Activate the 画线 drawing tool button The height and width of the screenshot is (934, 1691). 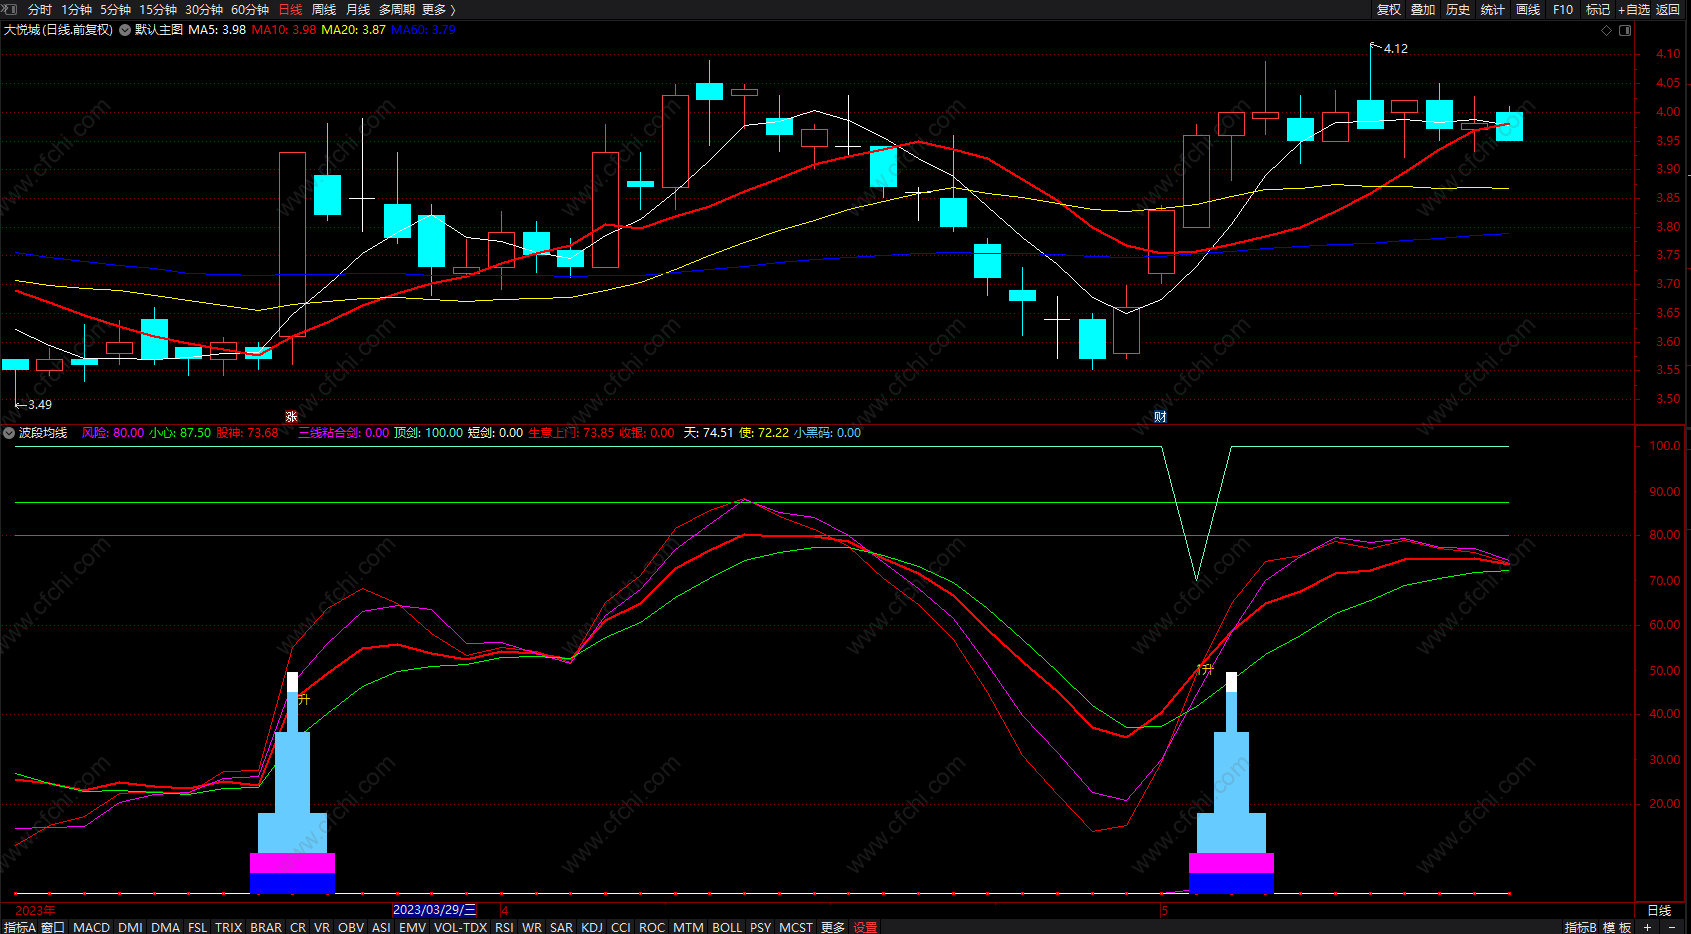[x=1528, y=9]
